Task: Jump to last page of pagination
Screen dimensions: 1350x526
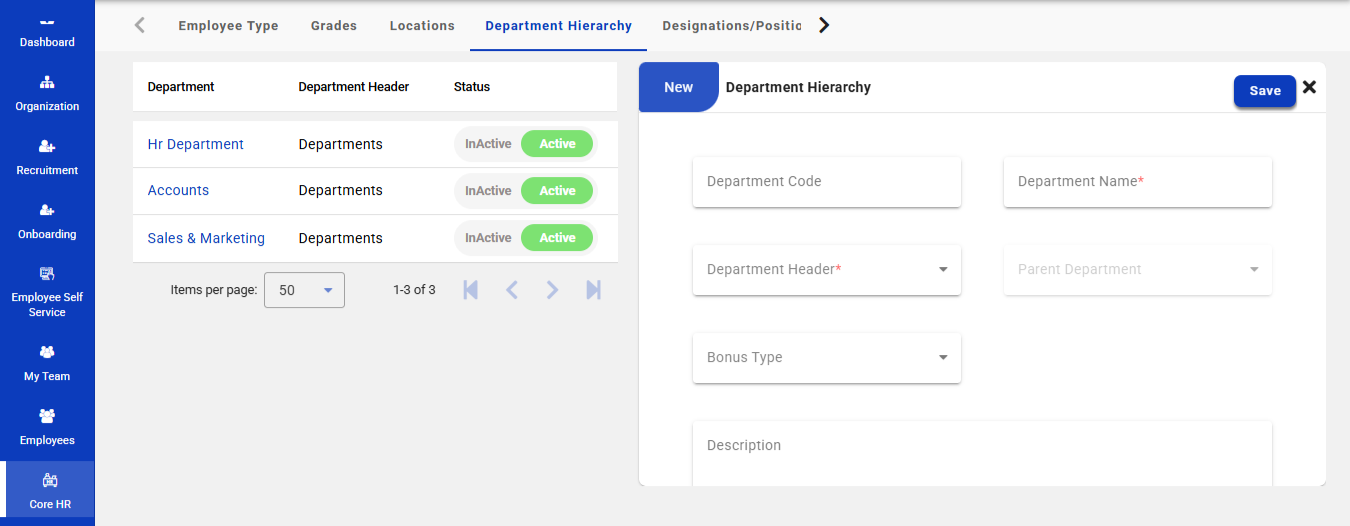Action: pos(593,290)
